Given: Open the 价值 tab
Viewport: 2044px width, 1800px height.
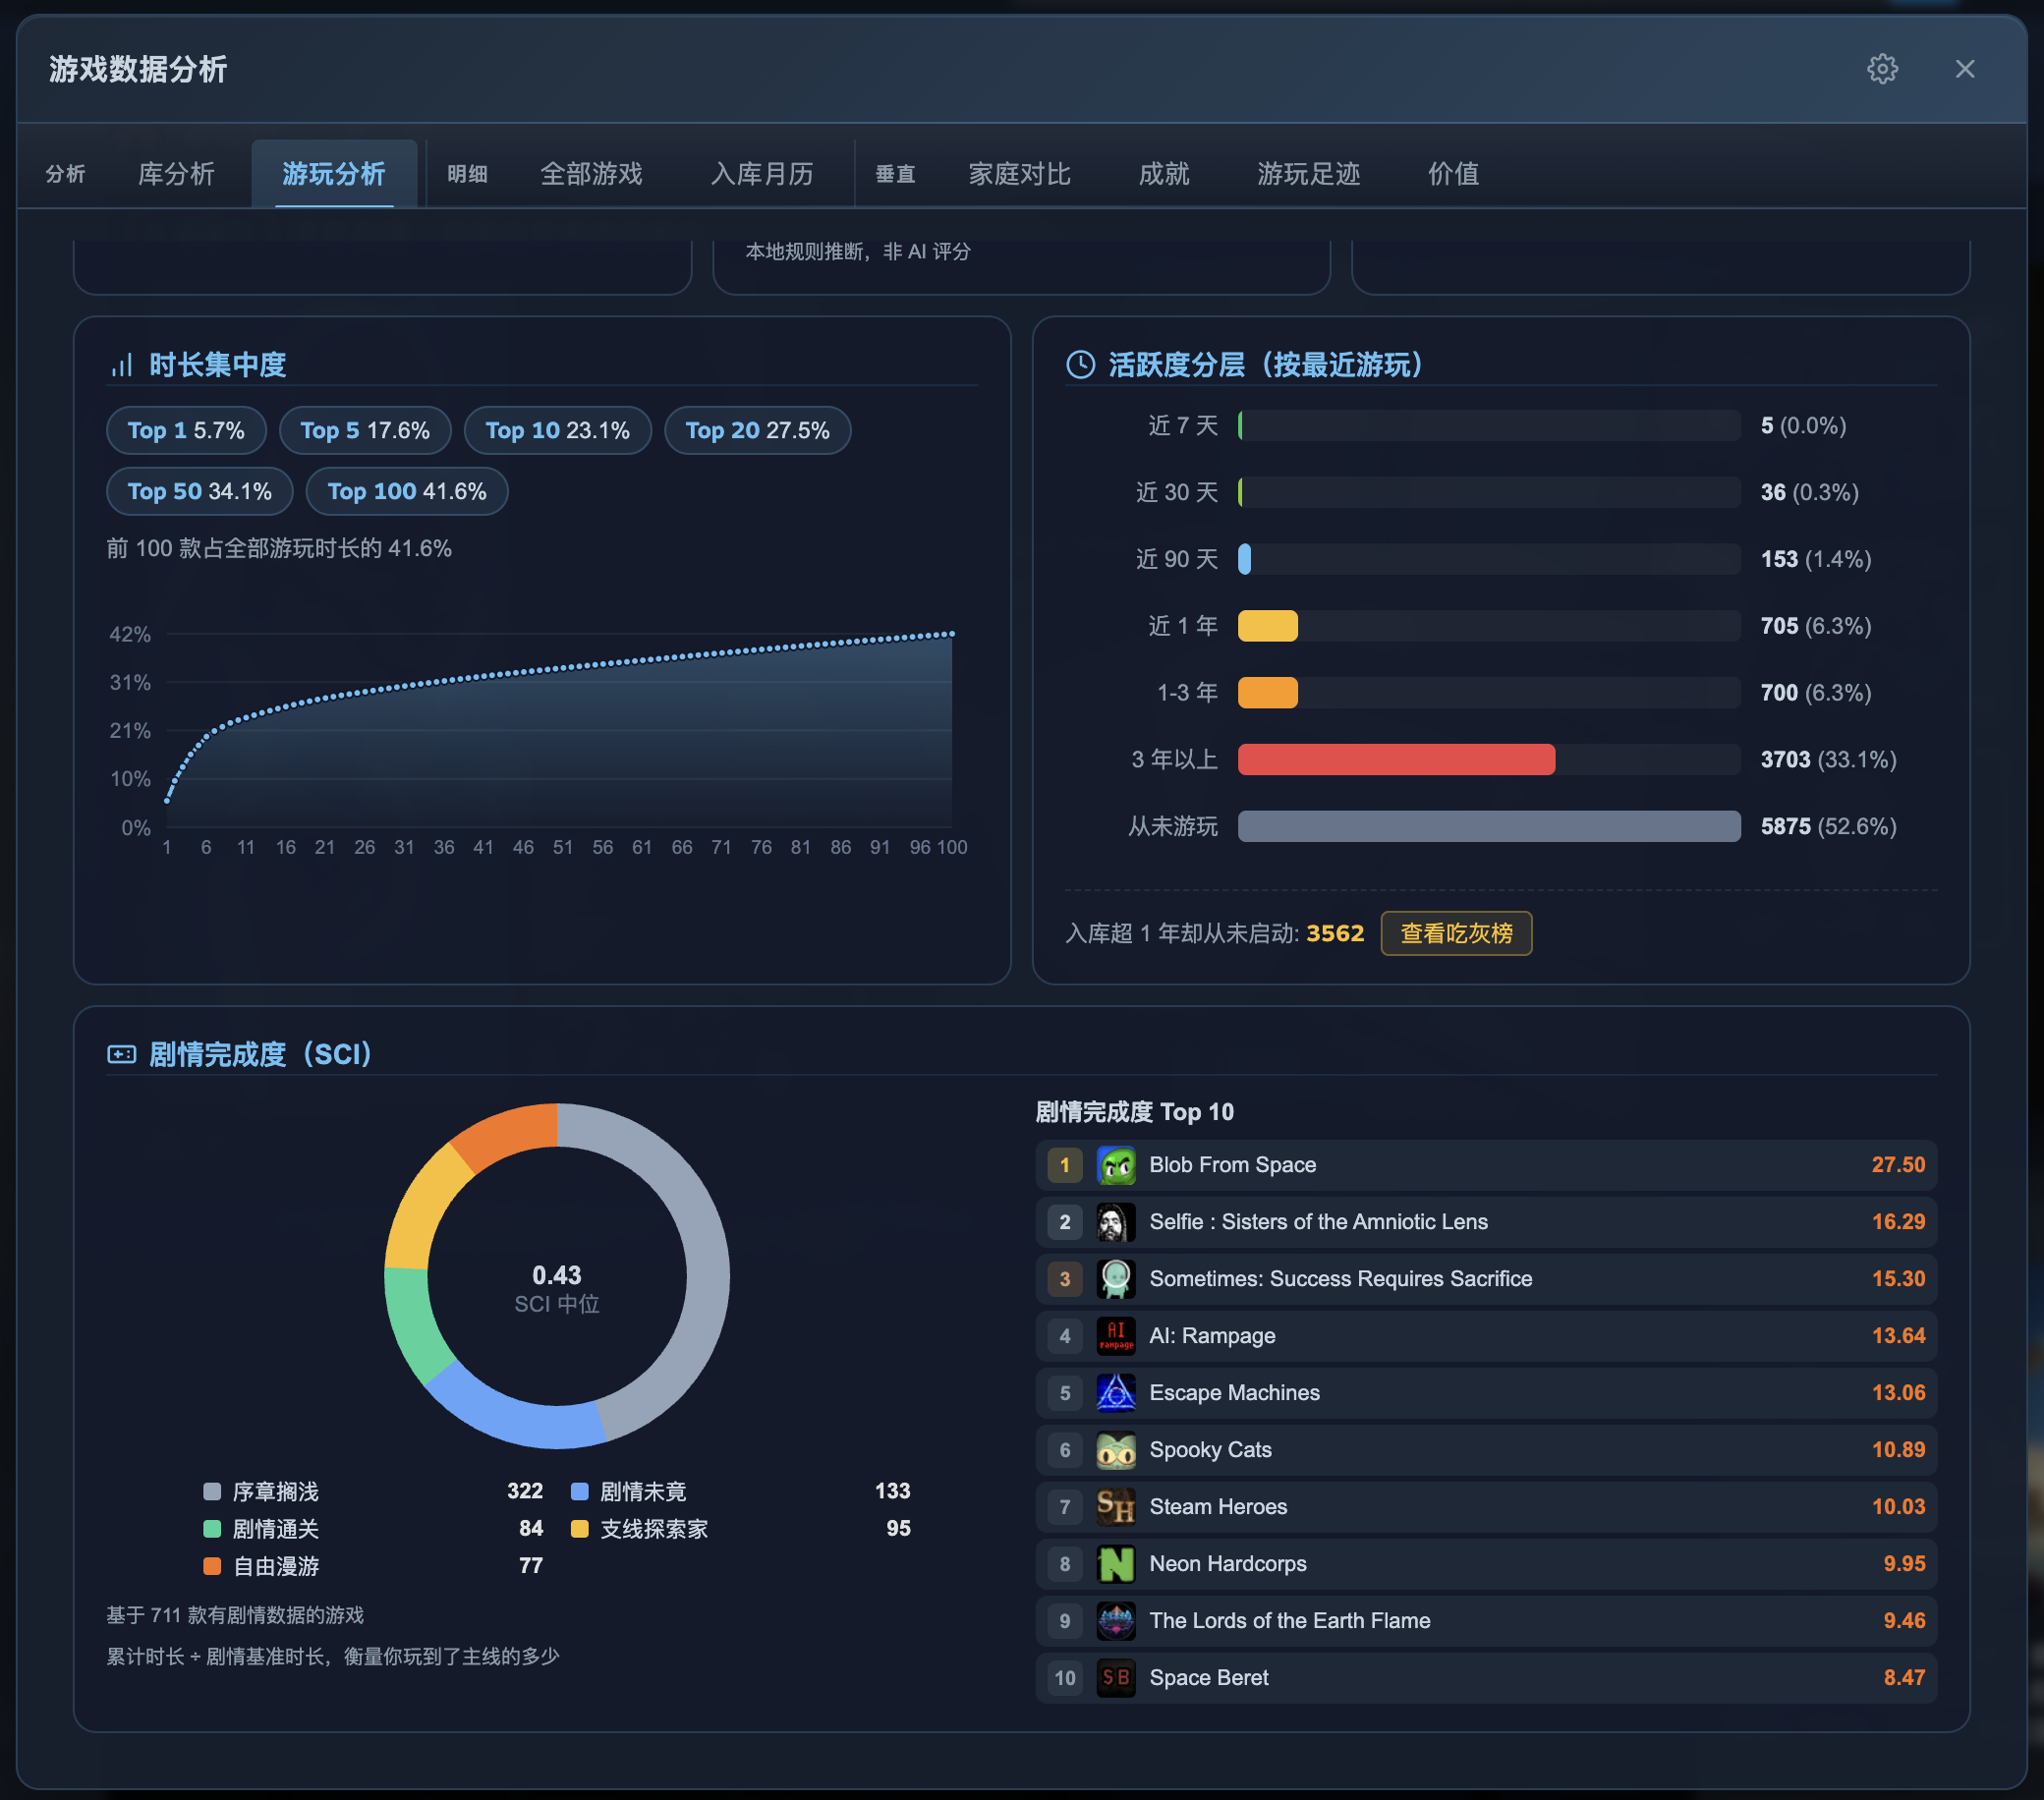Looking at the screenshot, I should coord(1453,174).
